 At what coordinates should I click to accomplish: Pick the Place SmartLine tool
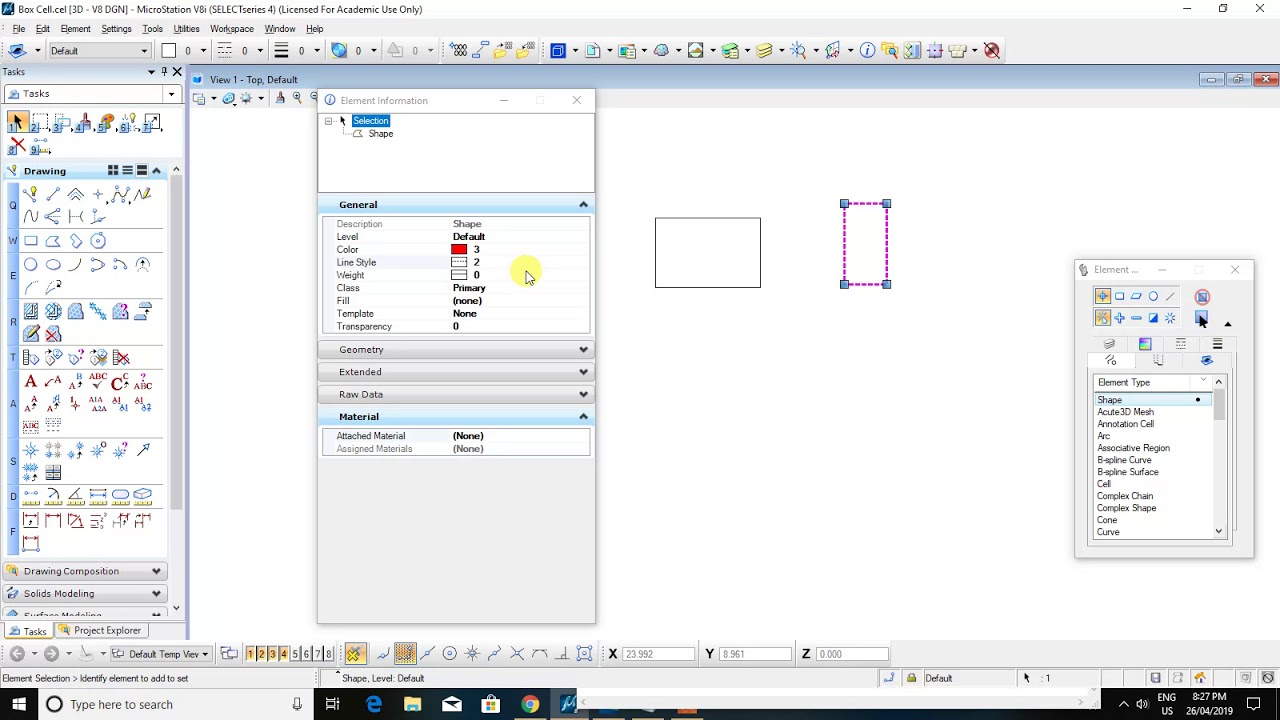pos(31,194)
